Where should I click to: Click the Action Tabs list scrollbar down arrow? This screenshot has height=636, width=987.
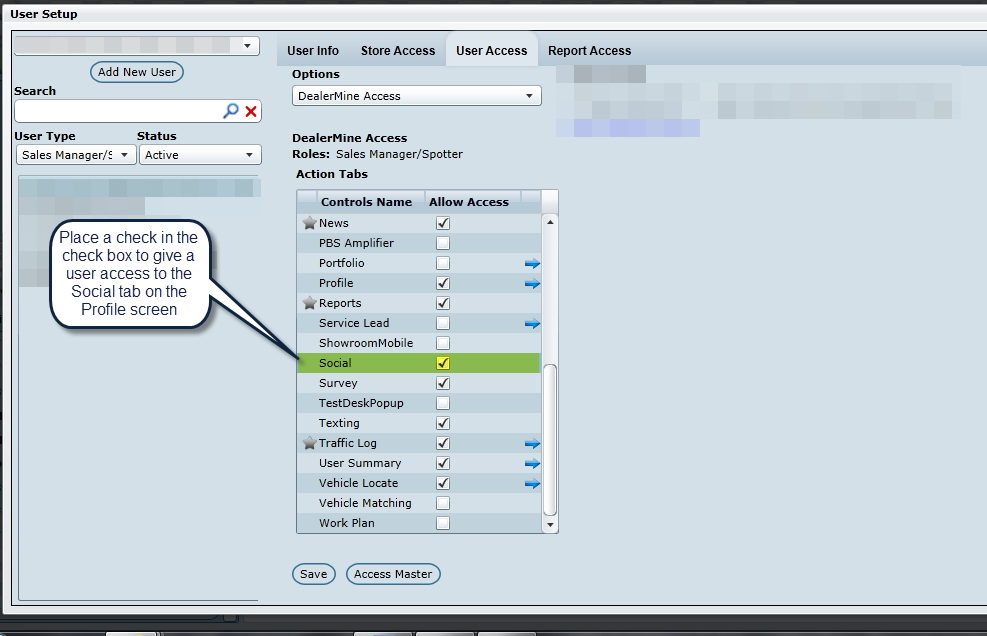point(549,524)
